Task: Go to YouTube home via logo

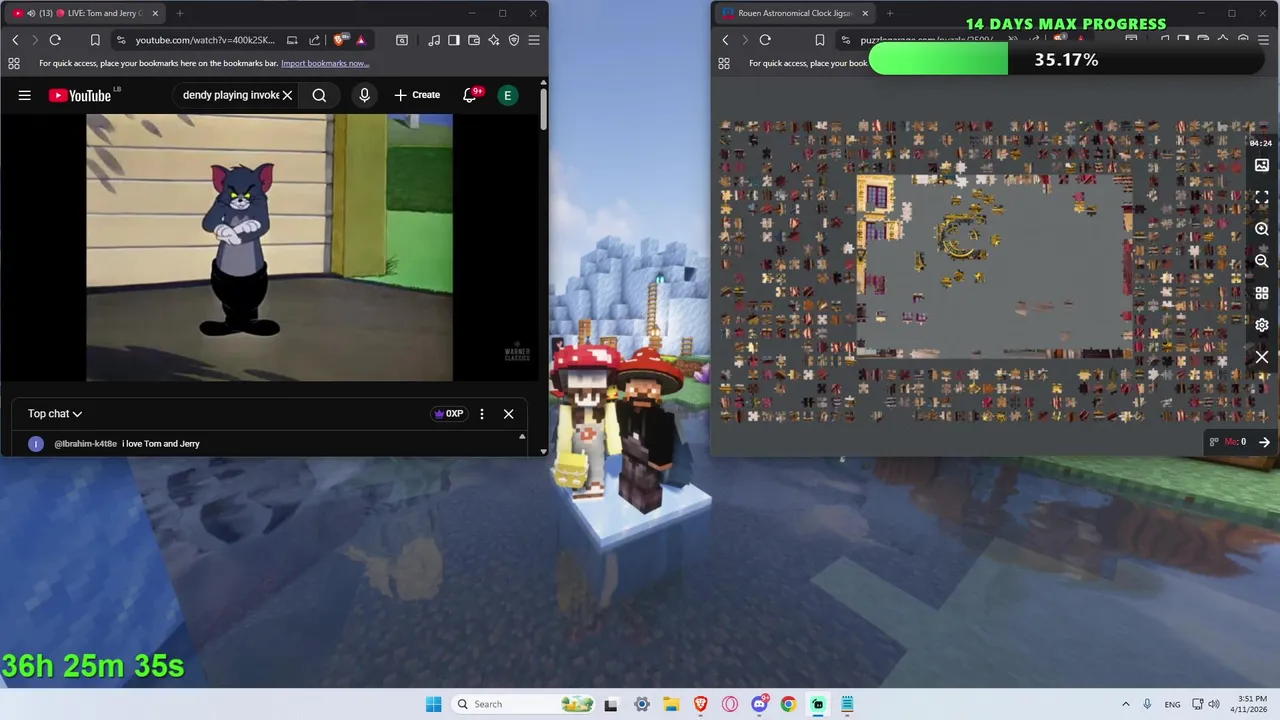Action: click(80, 95)
